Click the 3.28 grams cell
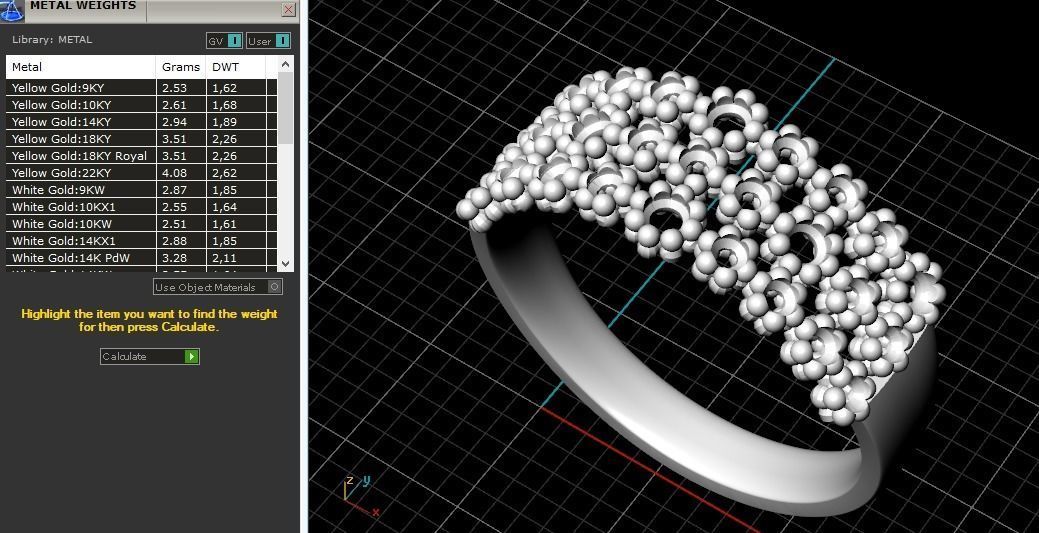 [x=181, y=258]
